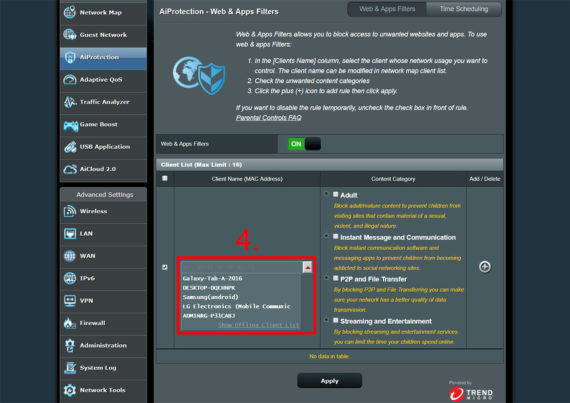Expand Instant Message category subitems
Viewport: 570px width, 403px height.
326,236
